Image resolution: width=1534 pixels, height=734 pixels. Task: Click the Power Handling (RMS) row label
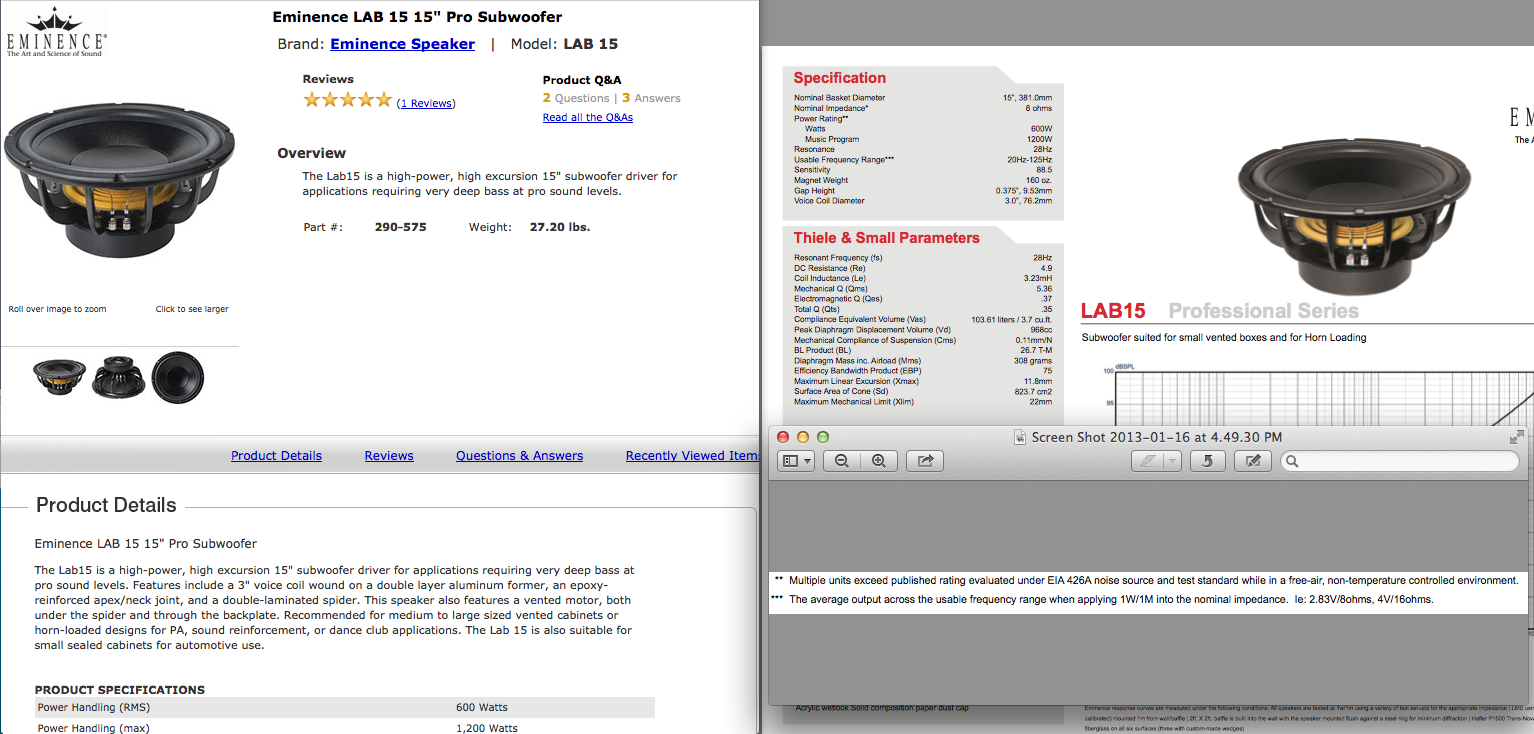93,708
